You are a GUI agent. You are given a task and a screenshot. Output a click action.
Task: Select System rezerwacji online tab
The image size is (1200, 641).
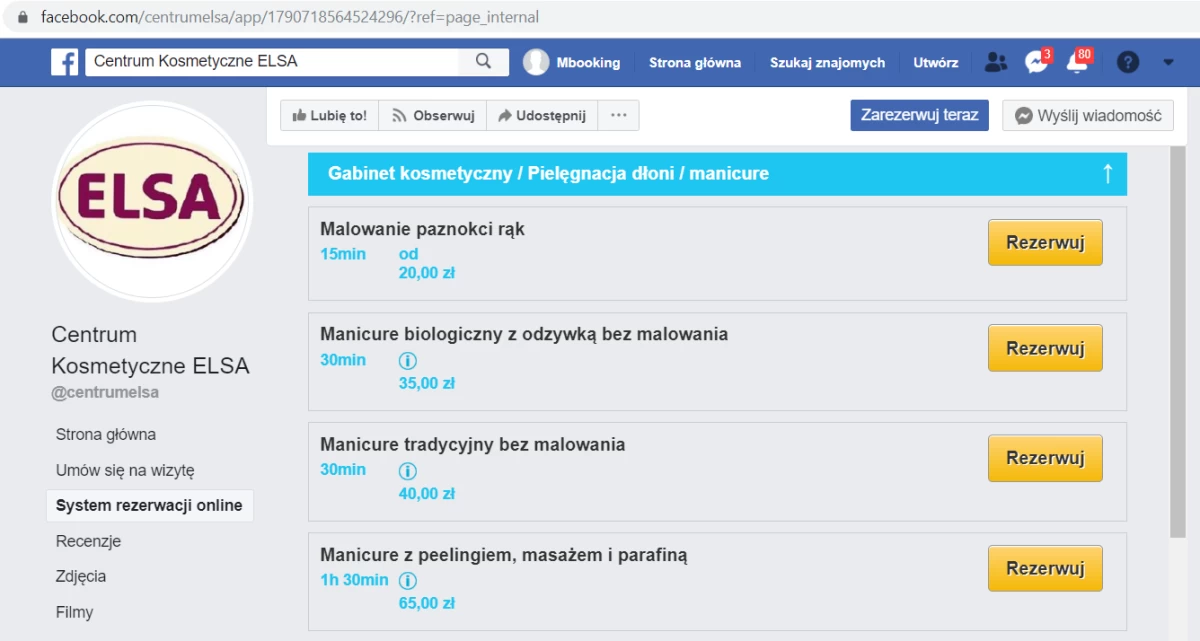[x=149, y=506]
